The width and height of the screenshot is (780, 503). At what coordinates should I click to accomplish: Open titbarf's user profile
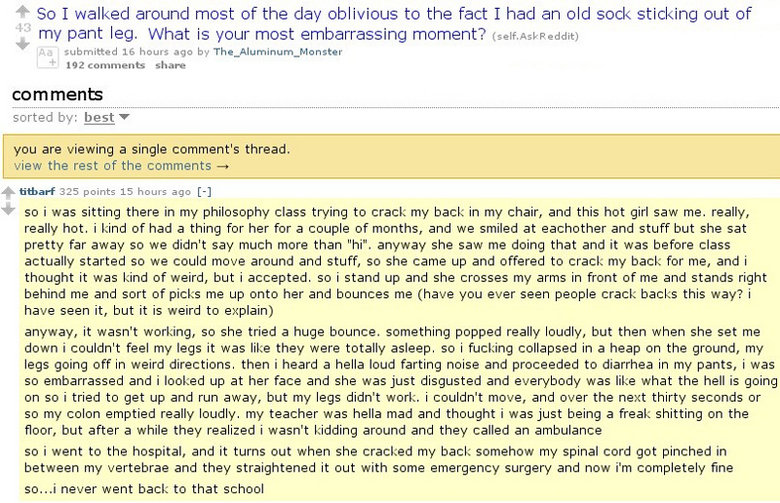(37, 192)
